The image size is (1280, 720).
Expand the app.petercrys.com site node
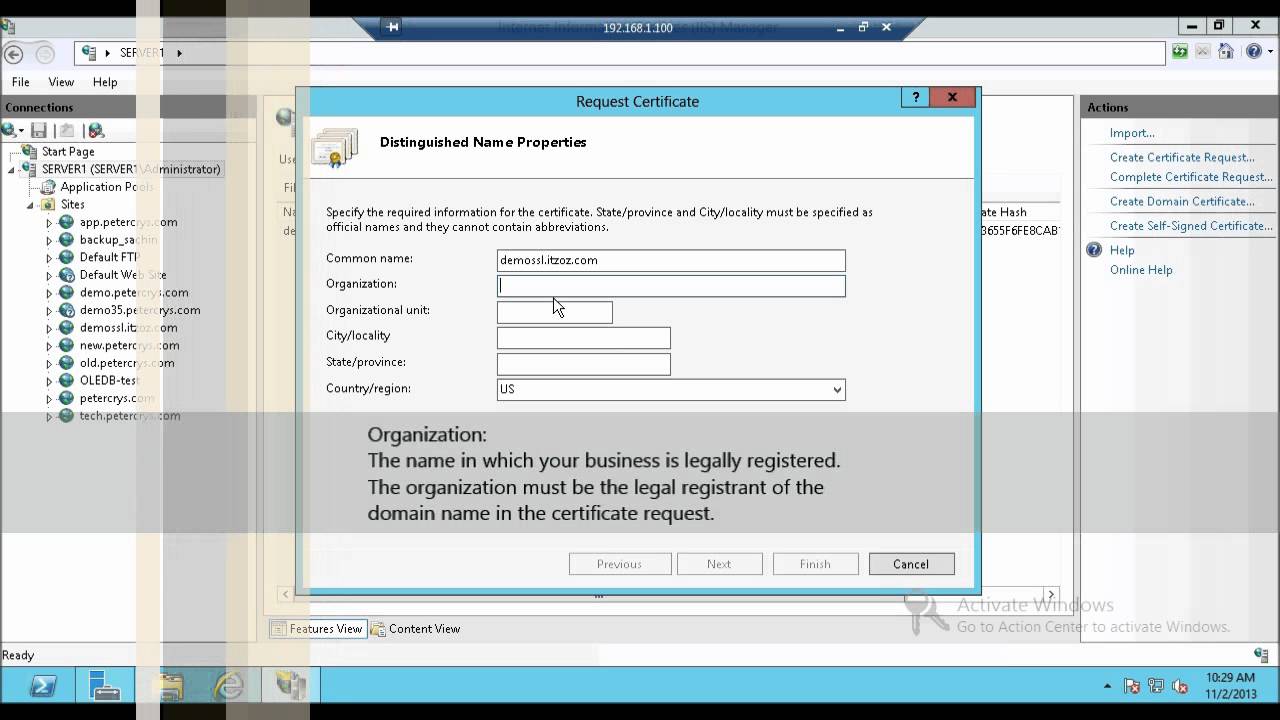[x=49, y=223]
